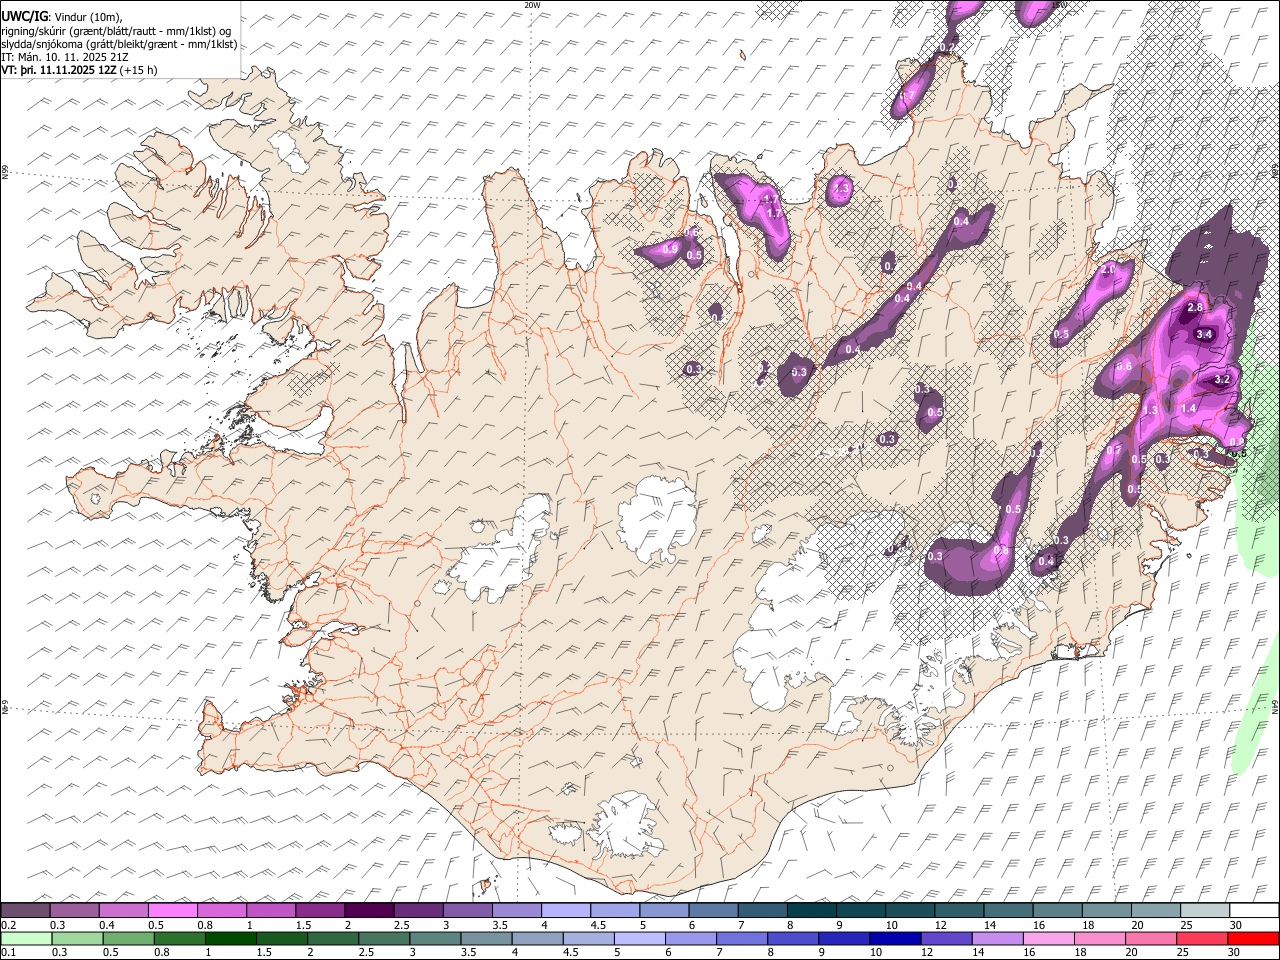This screenshot has width=1280, height=960.
Task: Click the '64N' latitude label on the right edge
Action: (x=1275, y=705)
